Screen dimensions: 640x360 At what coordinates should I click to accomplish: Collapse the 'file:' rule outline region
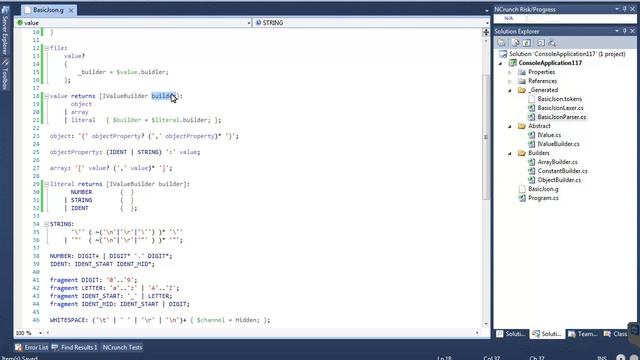pos(46,48)
